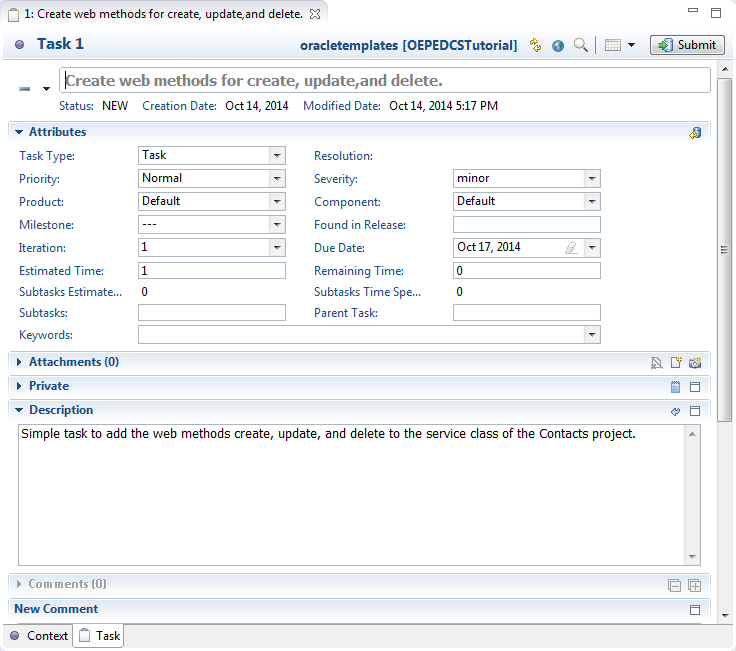The height and width of the screenshot is (651, 736).
Task: Click the oracletemplates [OEPEDCSTutorial] repository label
Action: 408,46
